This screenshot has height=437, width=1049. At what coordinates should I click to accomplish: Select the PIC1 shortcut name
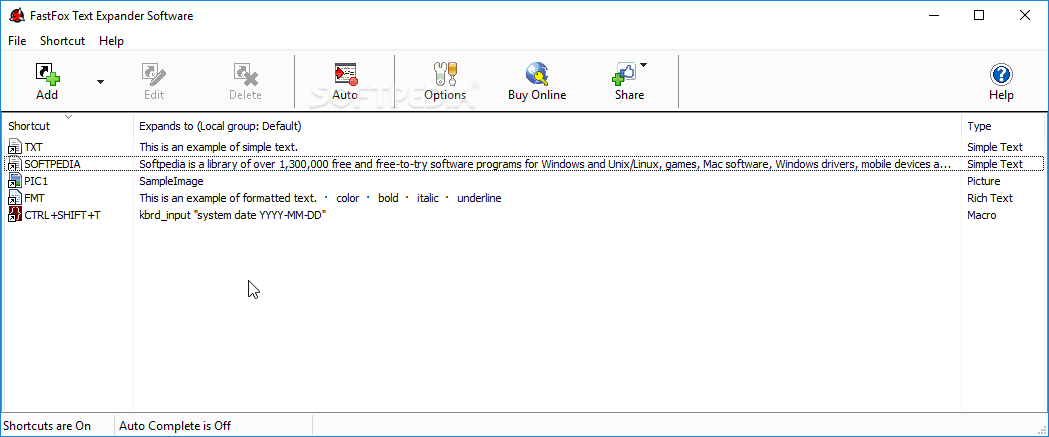tap(36, 181)
